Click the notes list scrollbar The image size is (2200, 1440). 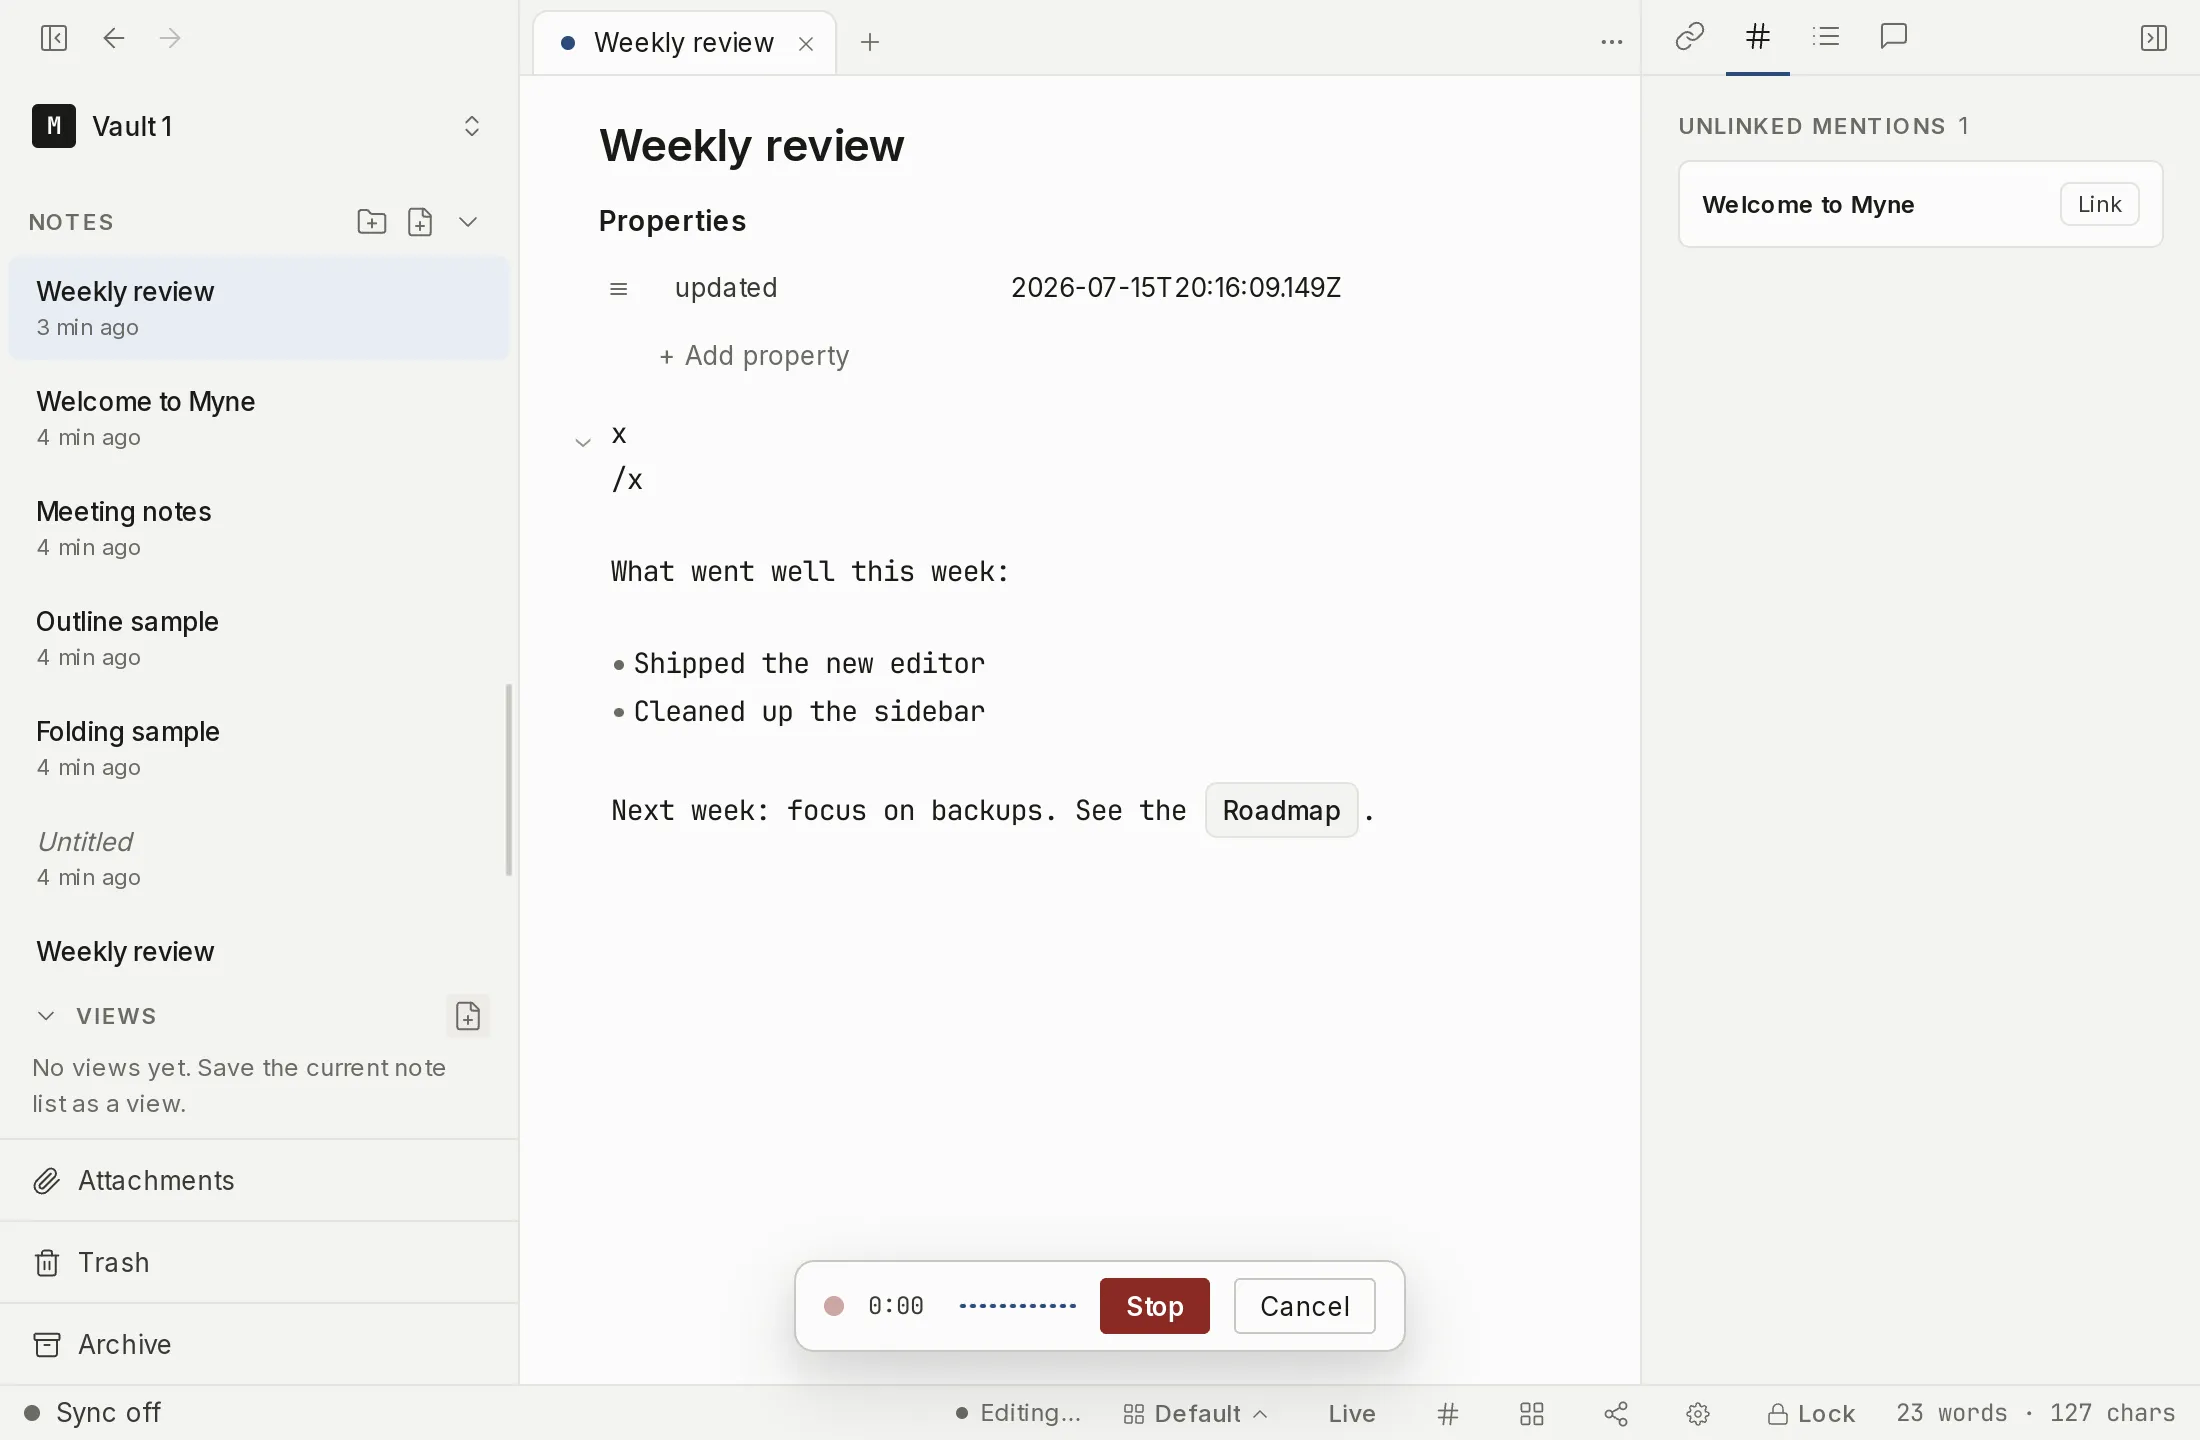tap(509, 780)
